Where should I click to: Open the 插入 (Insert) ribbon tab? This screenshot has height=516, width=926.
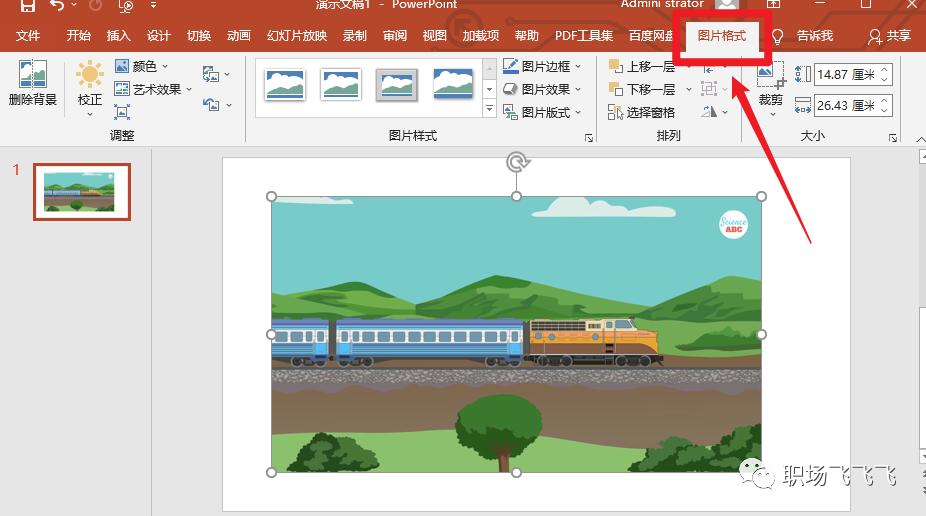[118, 36]
